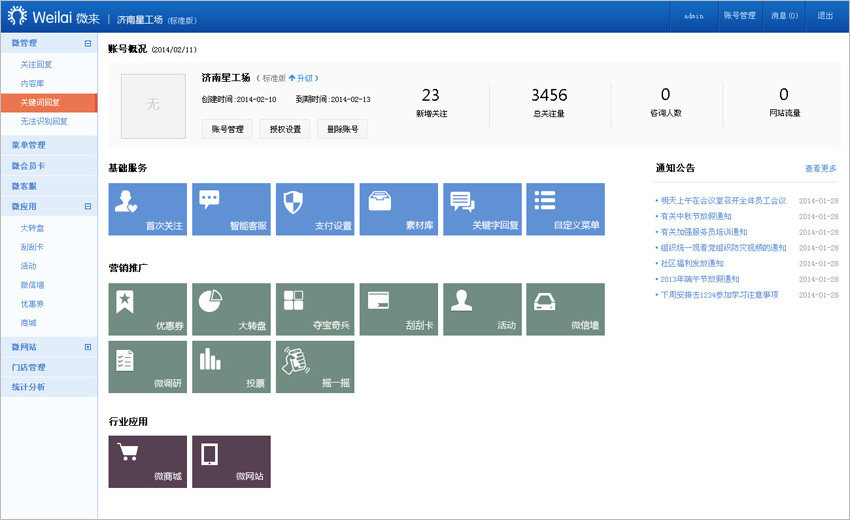Expand the 微网站 sidebar section

click(88, 347)
